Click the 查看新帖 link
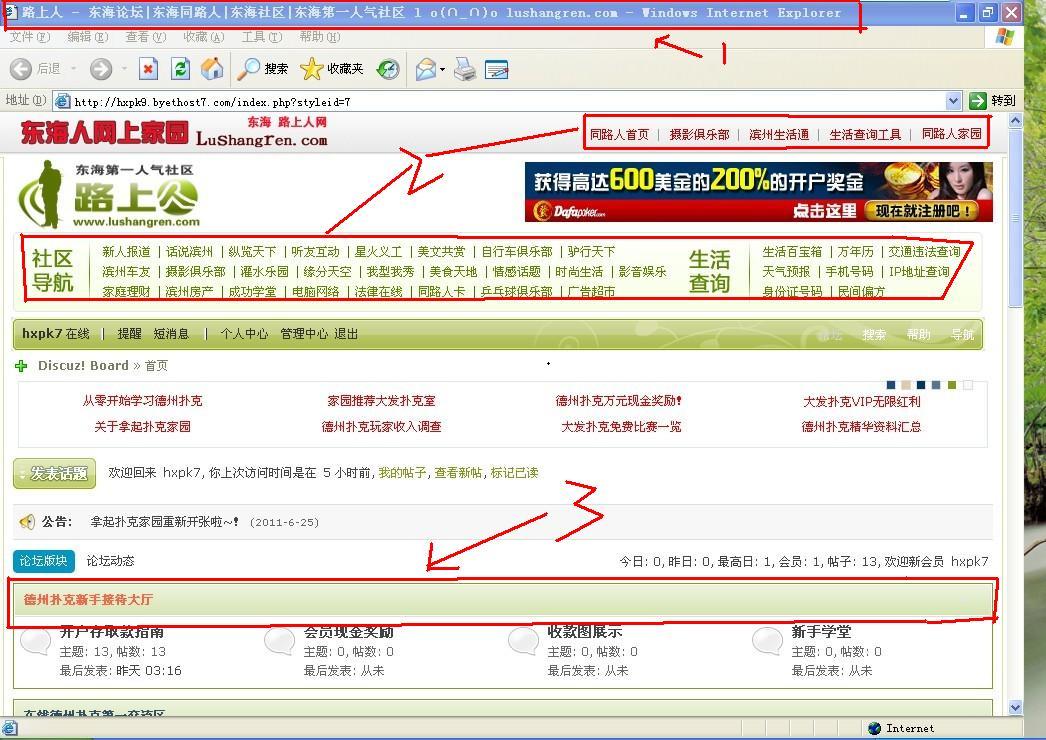 coord(458,473)
